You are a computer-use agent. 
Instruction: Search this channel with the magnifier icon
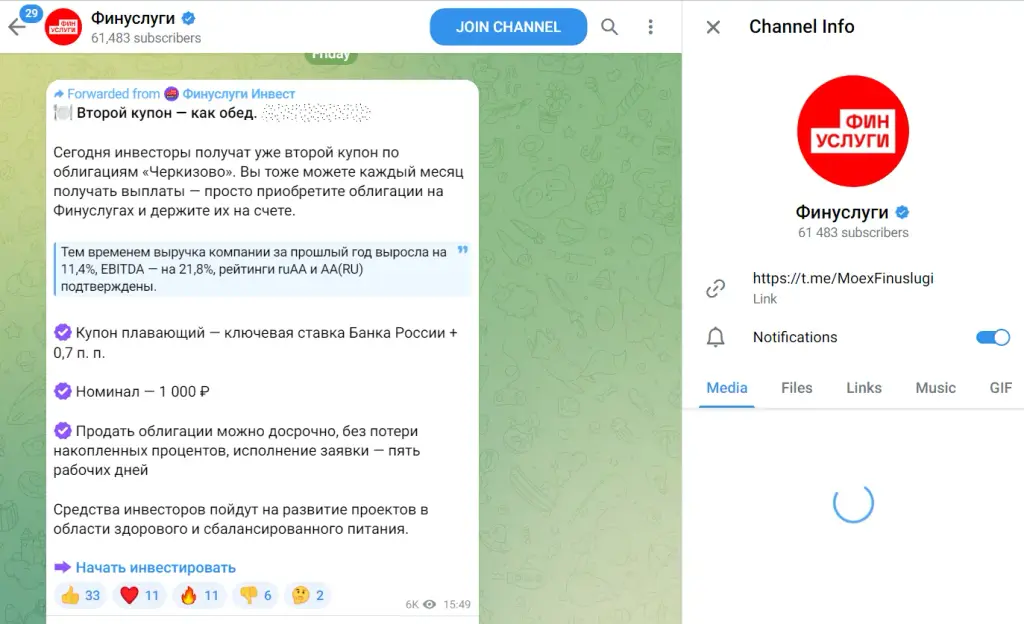pos(609,27)
